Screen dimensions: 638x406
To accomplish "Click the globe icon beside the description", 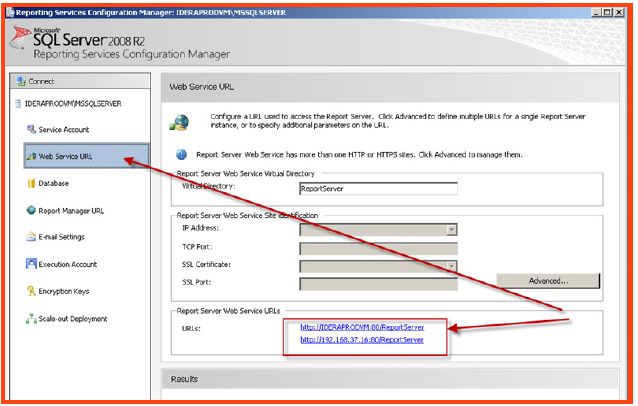I will click(179, 122).
